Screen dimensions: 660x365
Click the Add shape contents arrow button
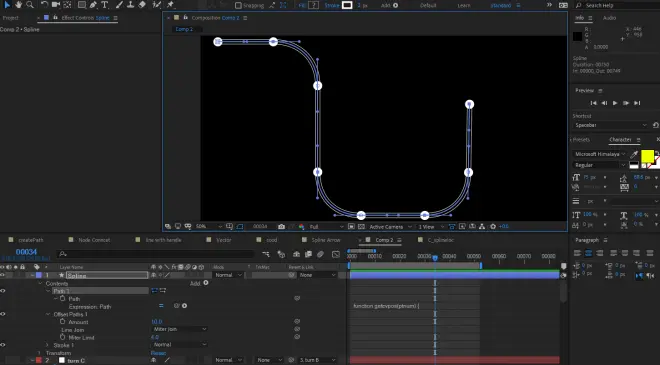(206, 283)
